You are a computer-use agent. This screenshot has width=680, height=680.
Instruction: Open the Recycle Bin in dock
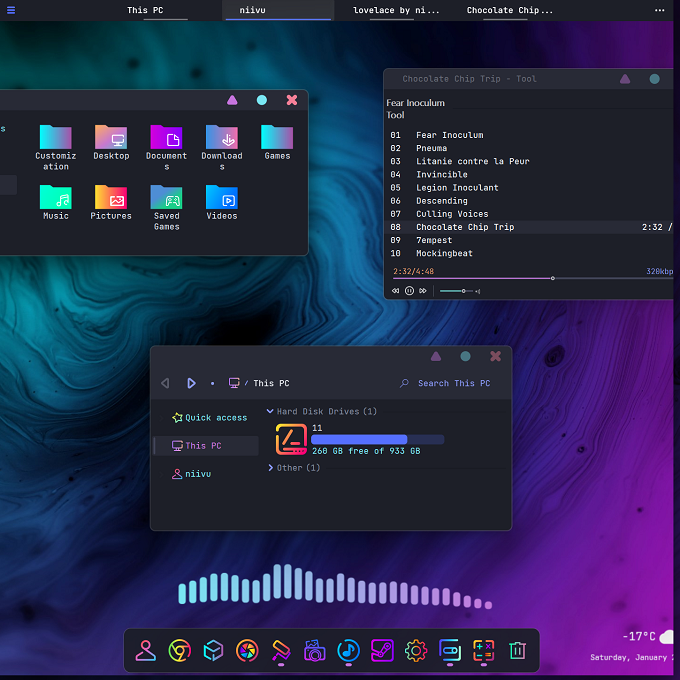click(x=517, y=651)
